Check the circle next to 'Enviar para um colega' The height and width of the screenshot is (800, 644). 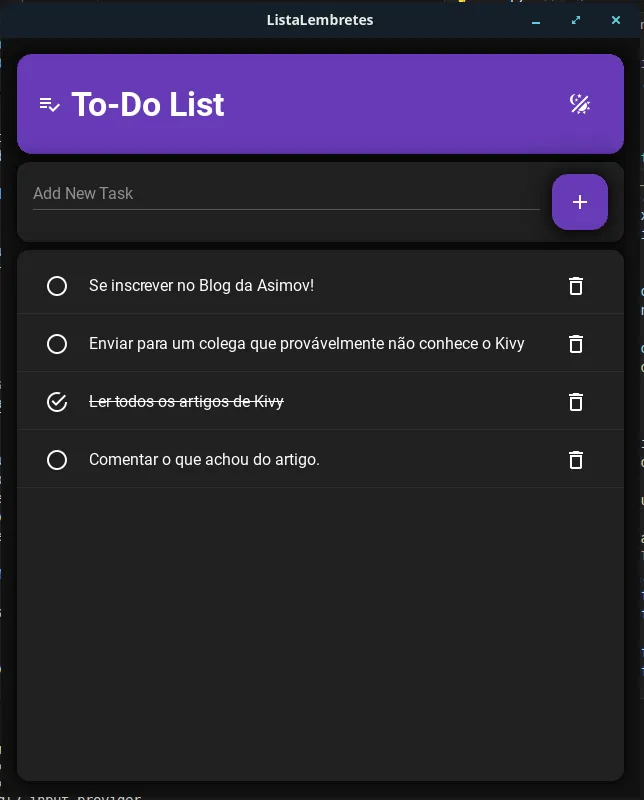pos(57,344)
